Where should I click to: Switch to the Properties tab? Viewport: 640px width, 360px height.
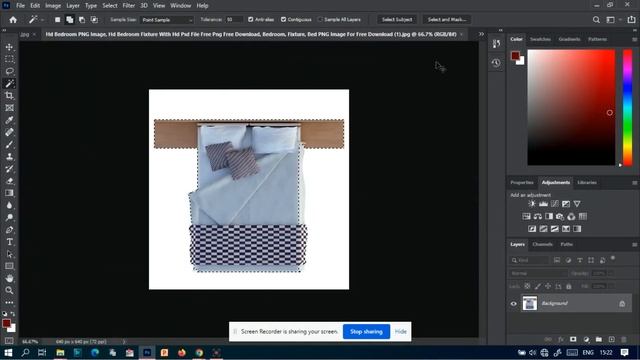coord(522,182)
